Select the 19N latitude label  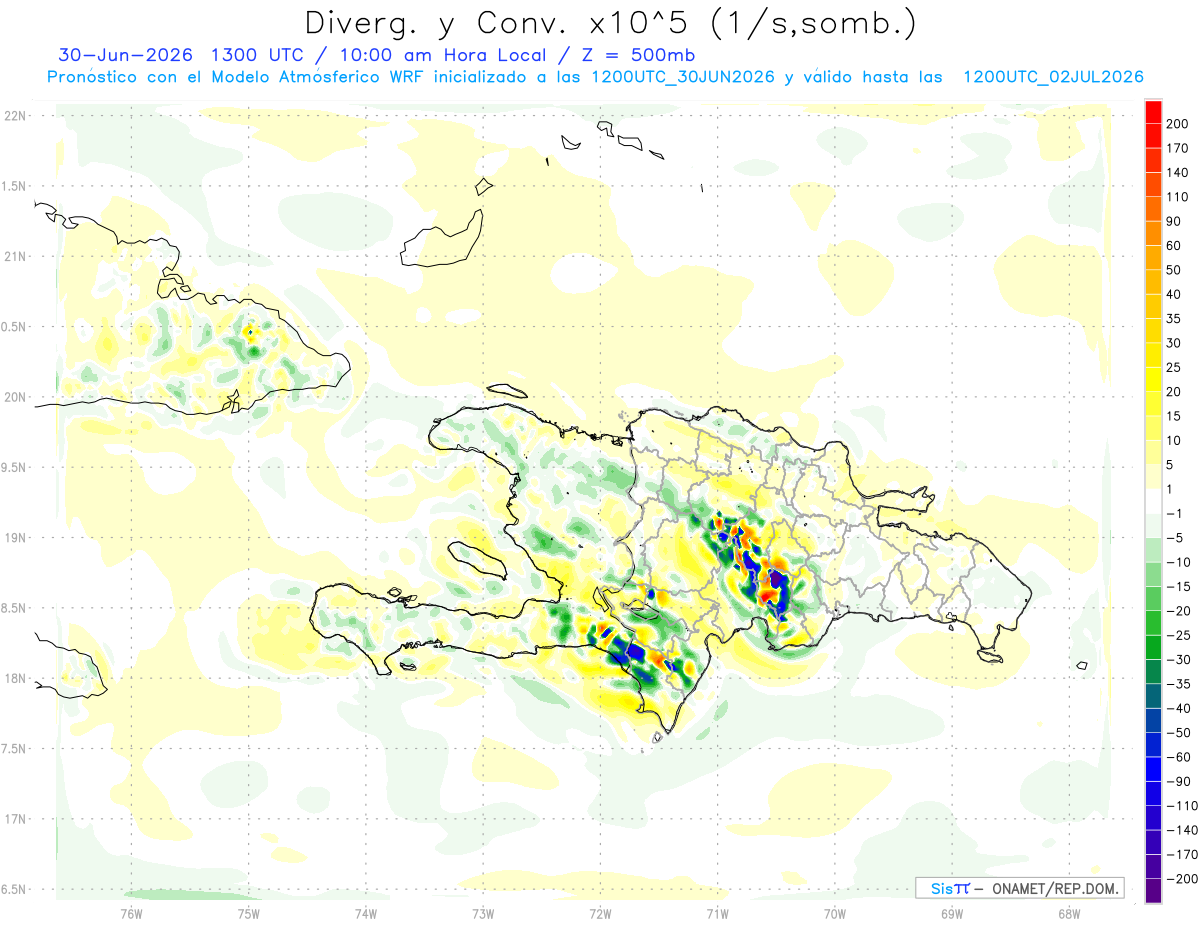tap(14, 537)
